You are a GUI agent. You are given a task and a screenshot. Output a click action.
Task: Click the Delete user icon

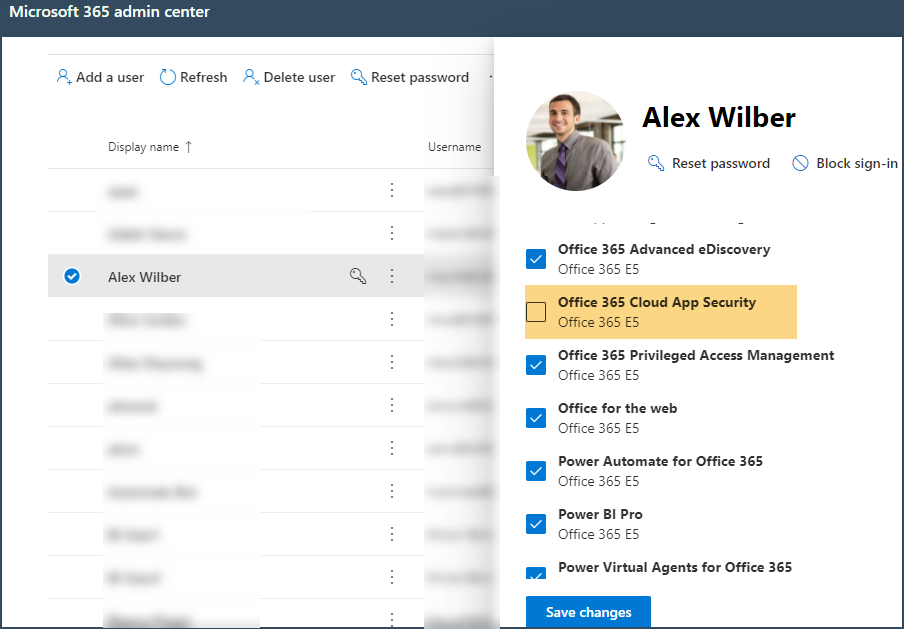[x=251, y=77]
